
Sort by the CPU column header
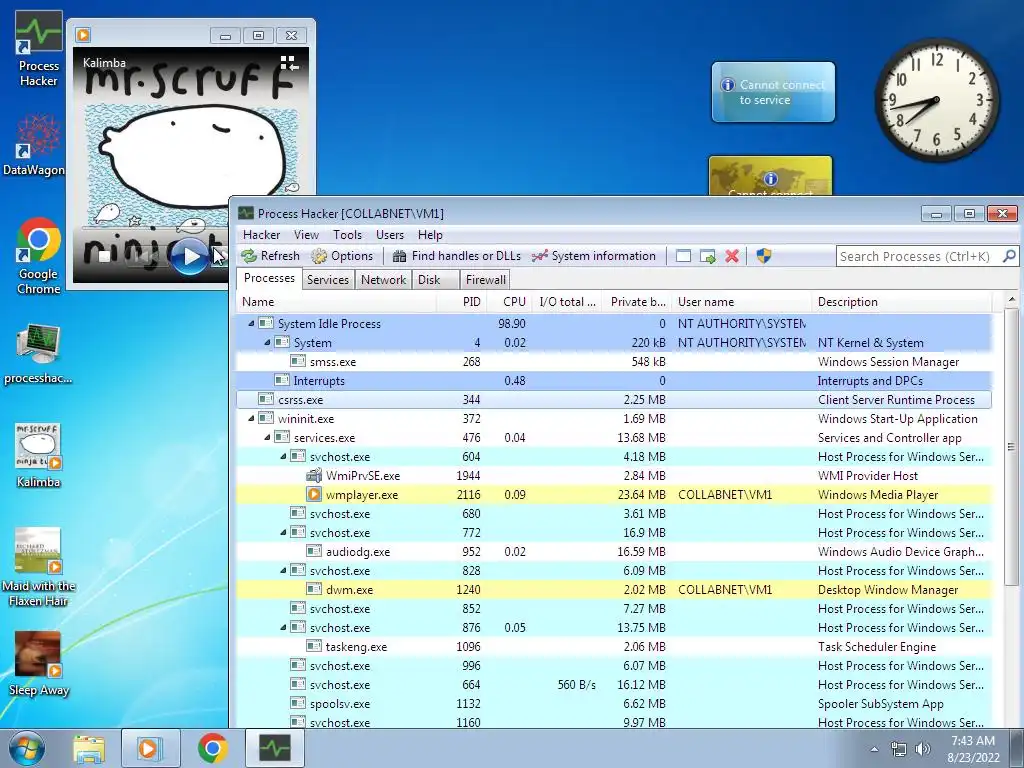coord(509,302)
